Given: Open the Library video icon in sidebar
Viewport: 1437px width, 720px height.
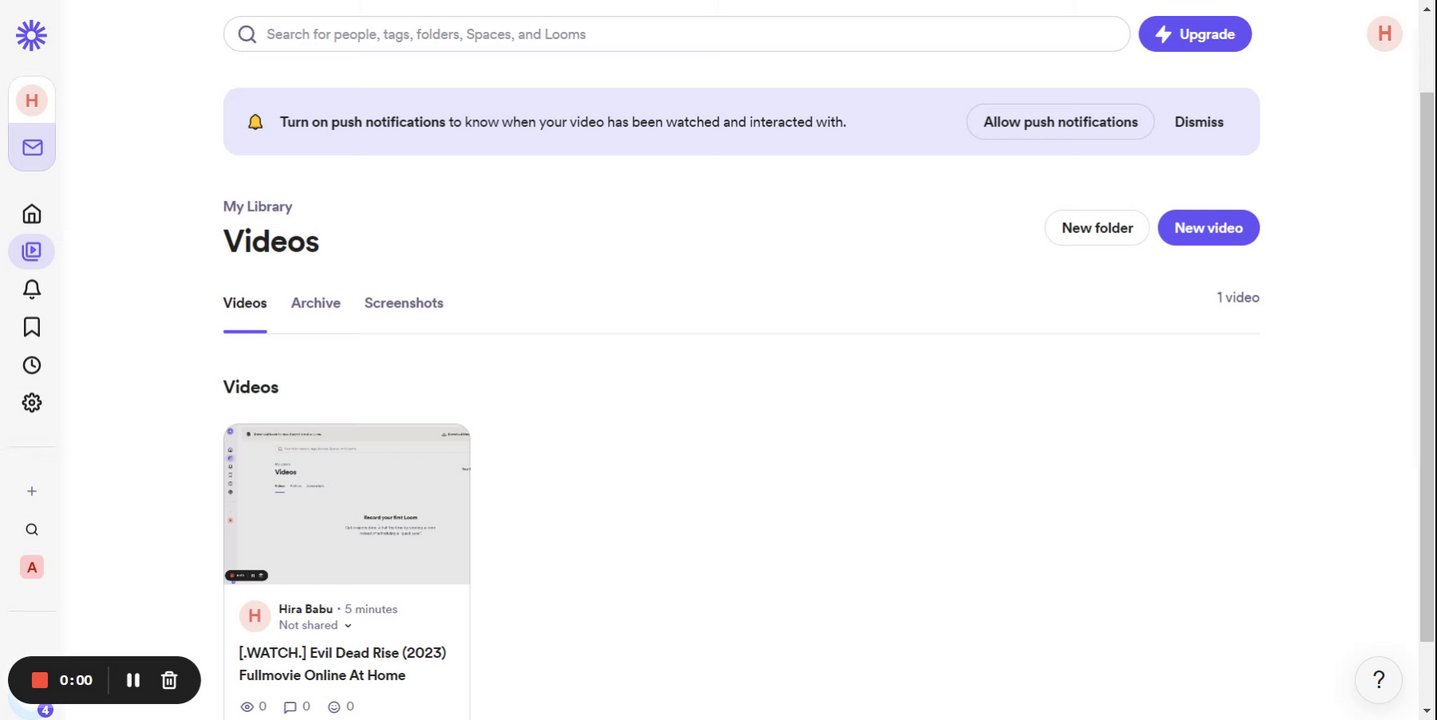Looking at the screenshot, I should pyautogui.click(x=32, y=251).
